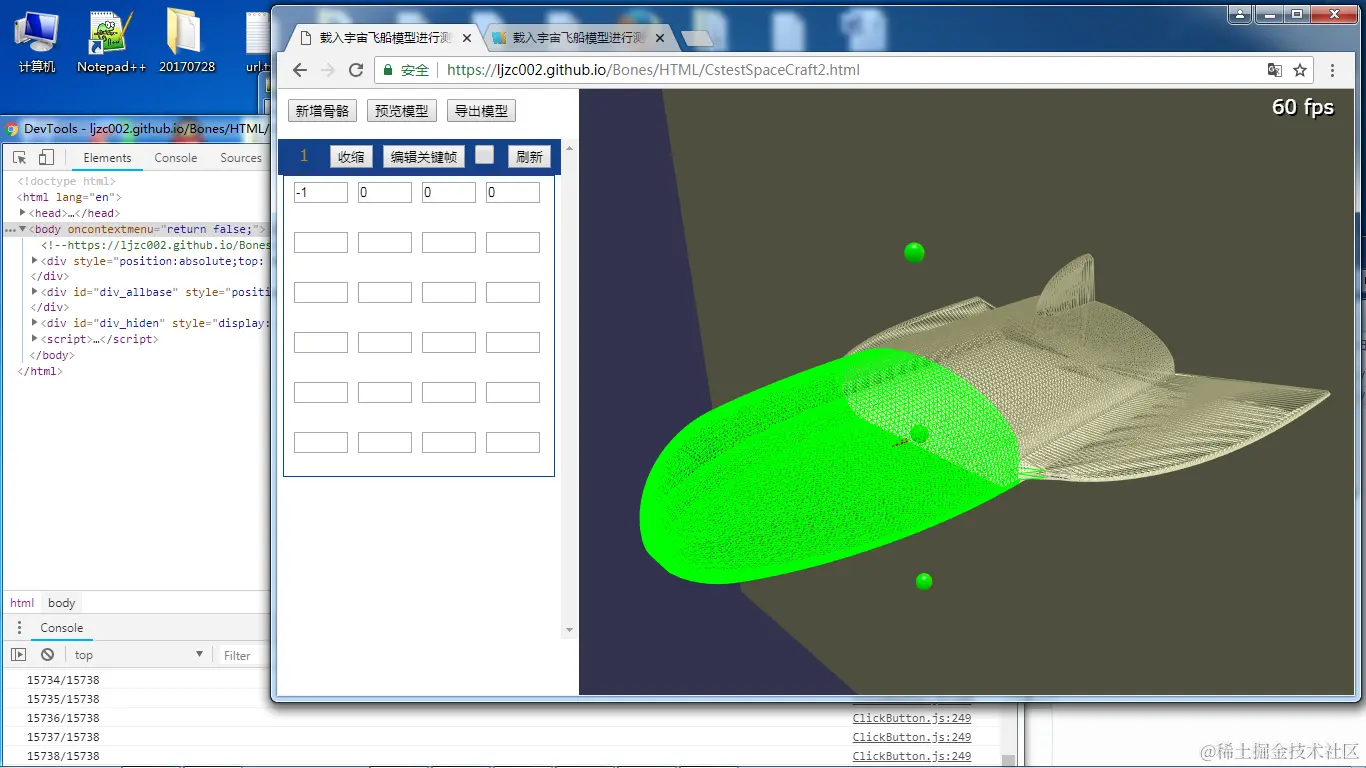
Task: Bookmark the page with the star icon
Action: coord(1300,70)
